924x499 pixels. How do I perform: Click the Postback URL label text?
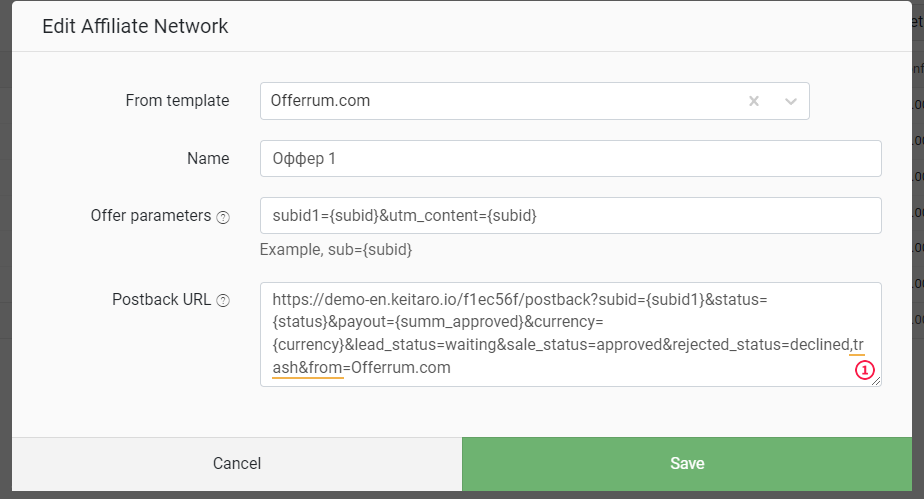(161, 300)
